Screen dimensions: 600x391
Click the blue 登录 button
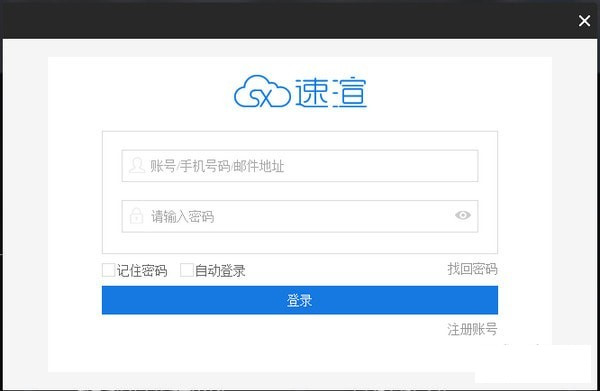(300, 300)
